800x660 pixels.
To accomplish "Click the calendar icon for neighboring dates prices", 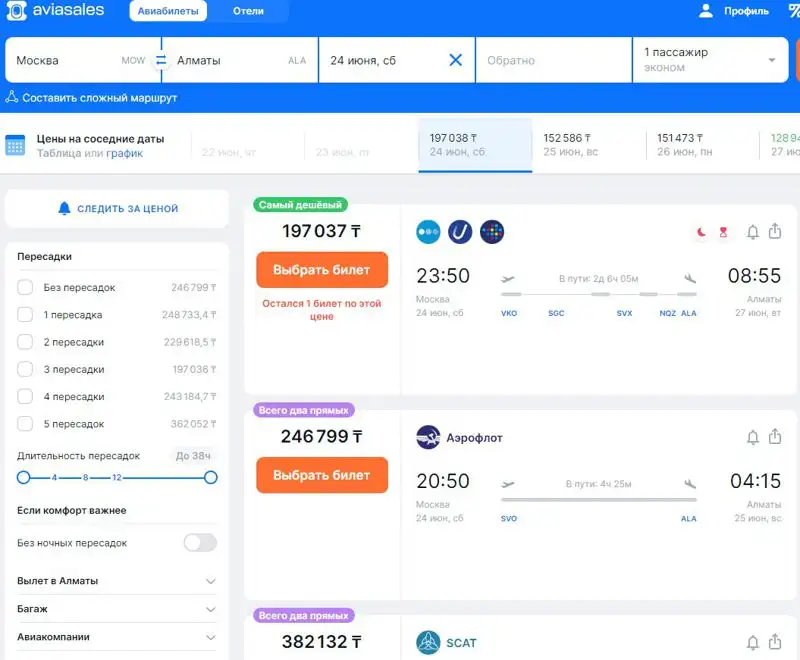I will click(x=15, y=146).
